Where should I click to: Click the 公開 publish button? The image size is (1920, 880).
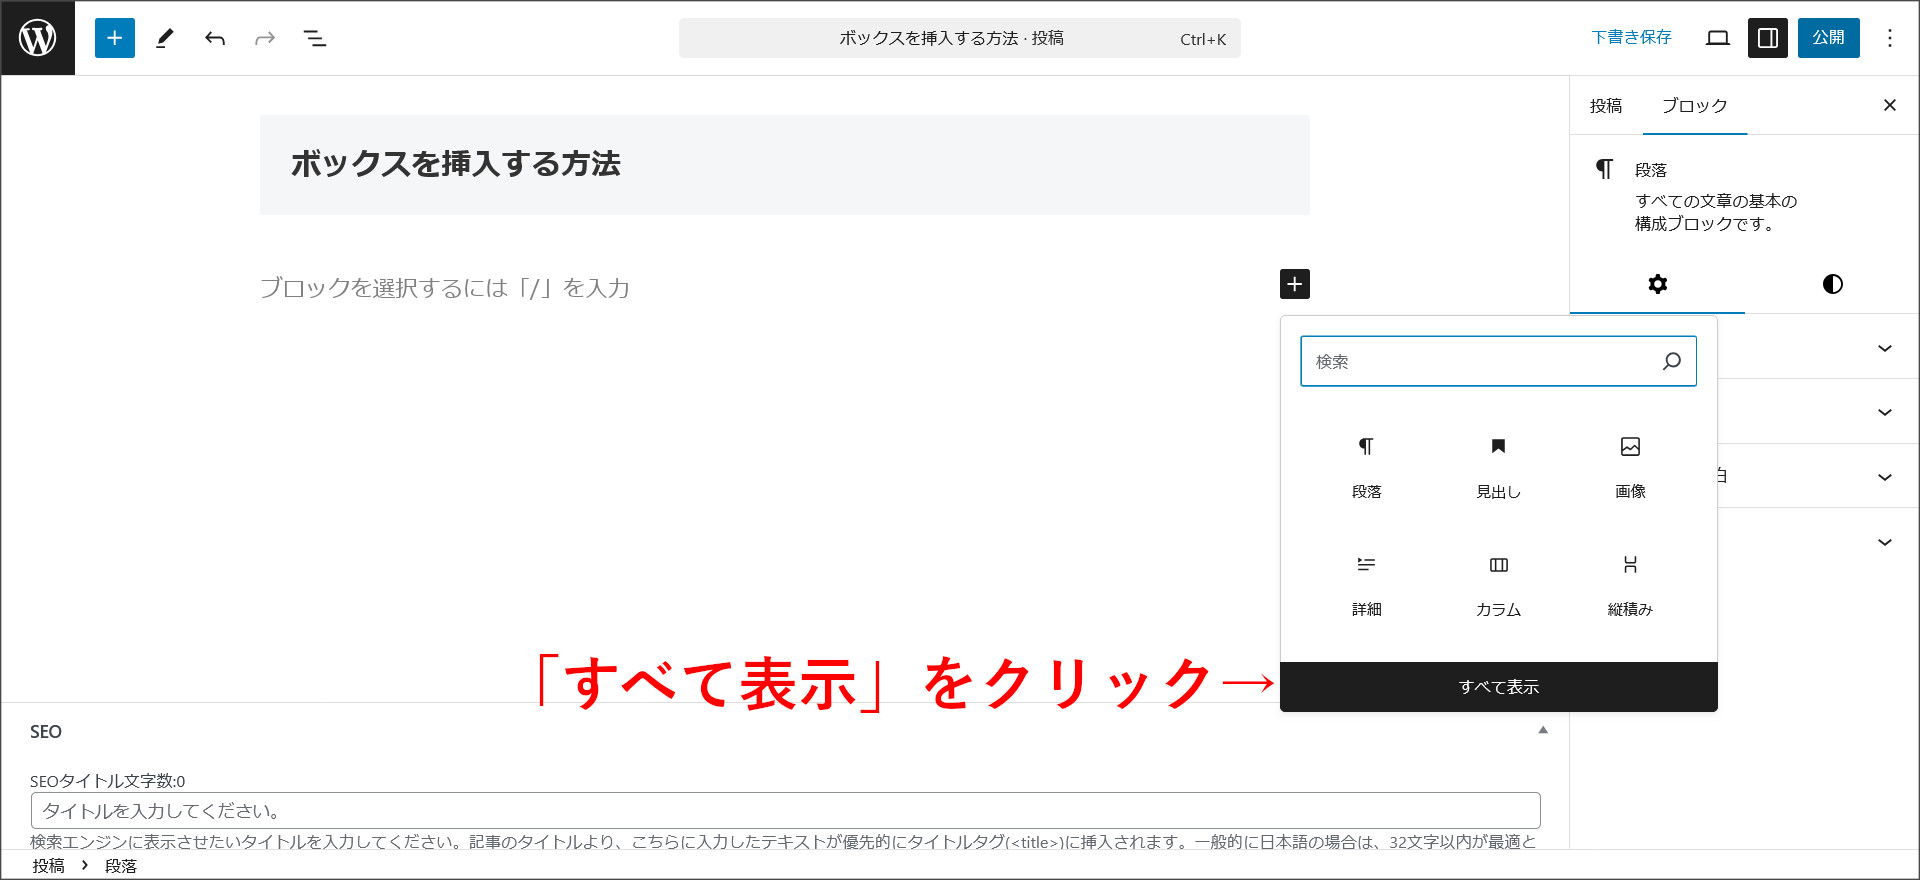(1828, 38)
